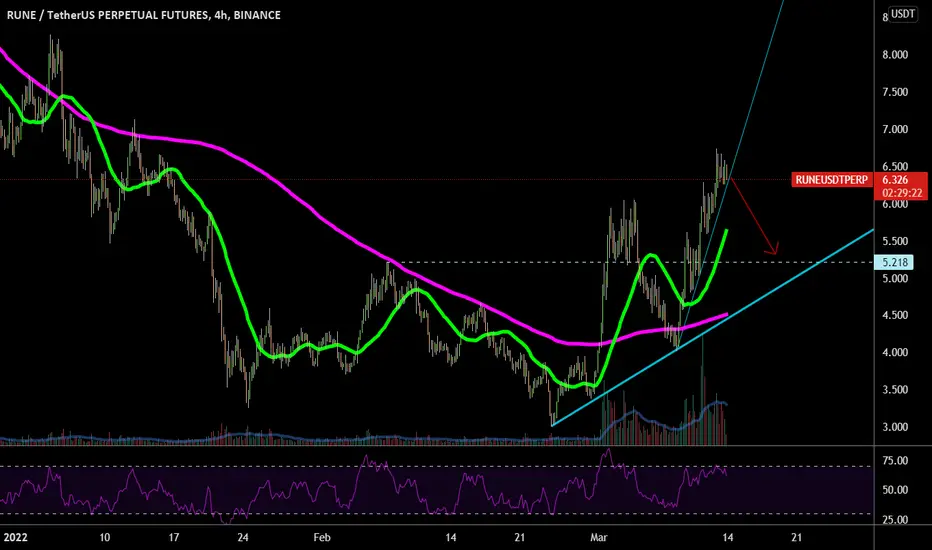Viewport: 932px width, 550px height.
Task: Click the RSI 75.00 axis label
Action: pyautogui.click(x=895, y=461)
